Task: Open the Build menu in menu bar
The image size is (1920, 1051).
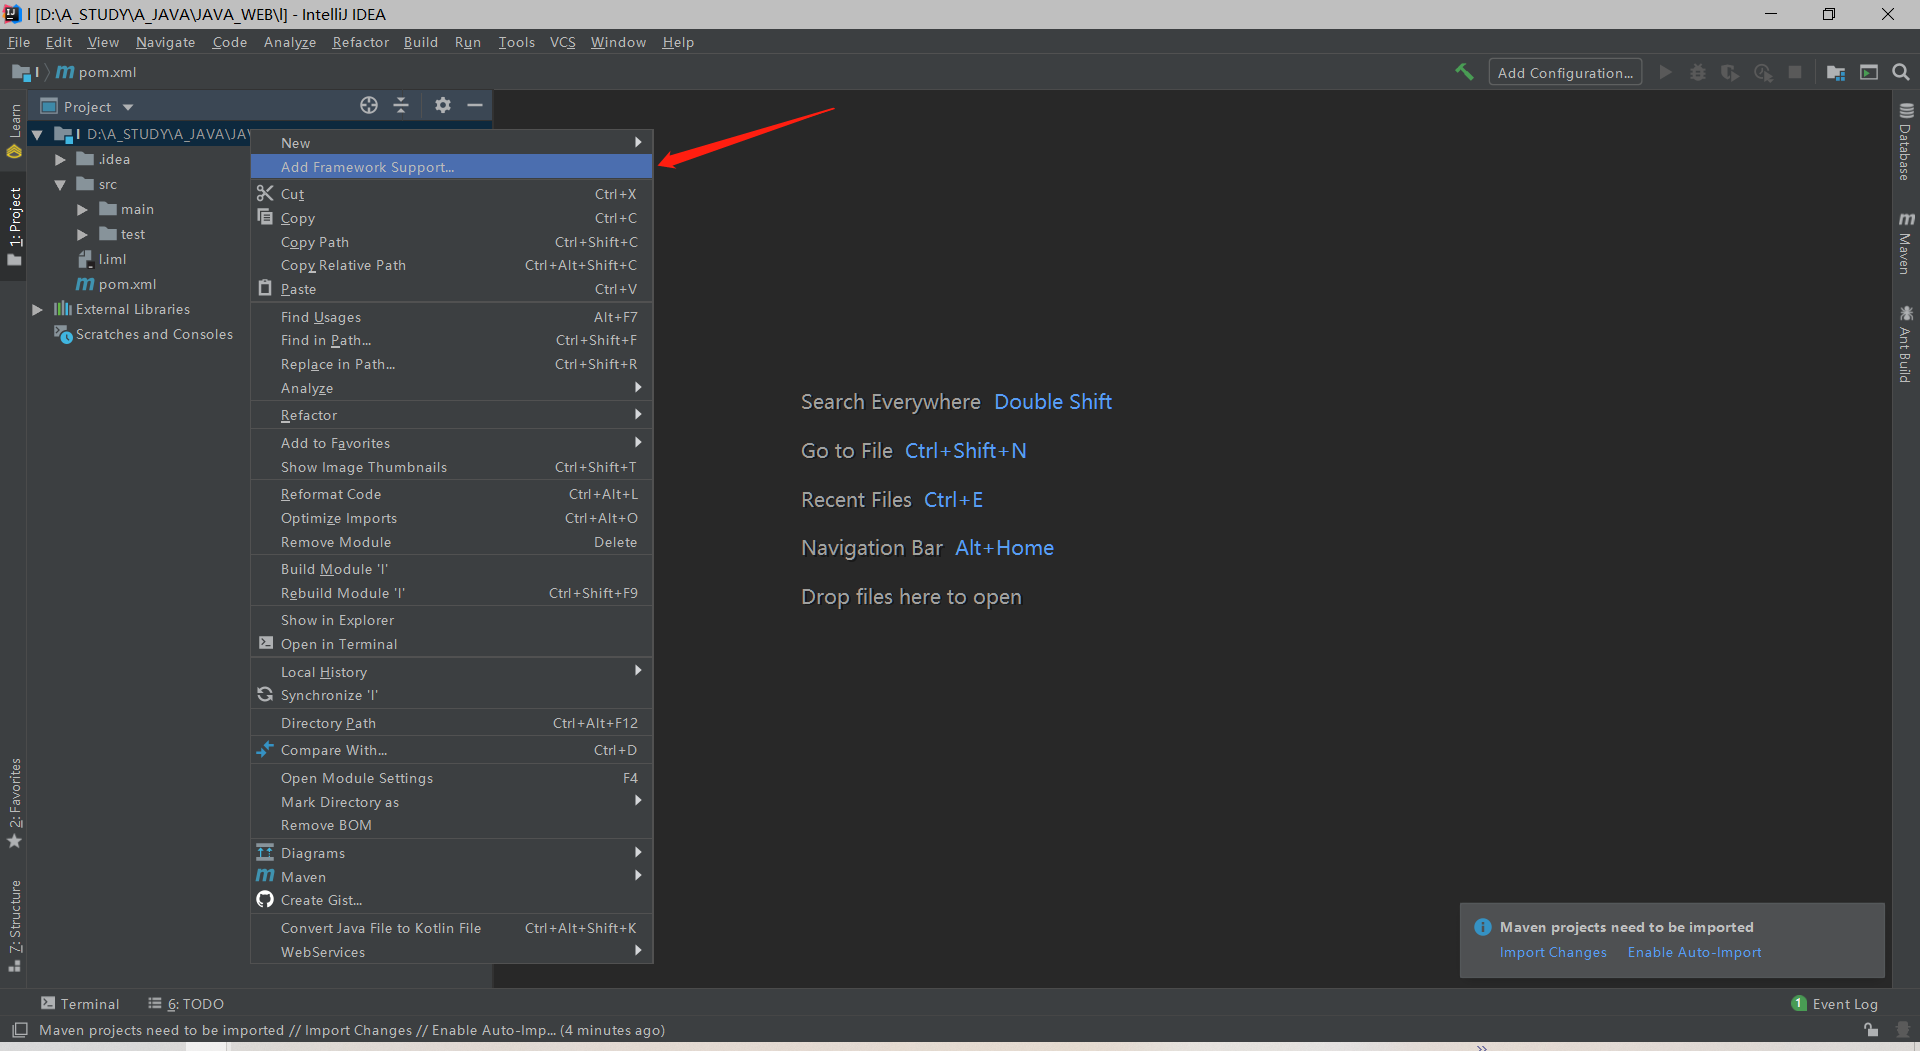Action: tap(421, 42)
